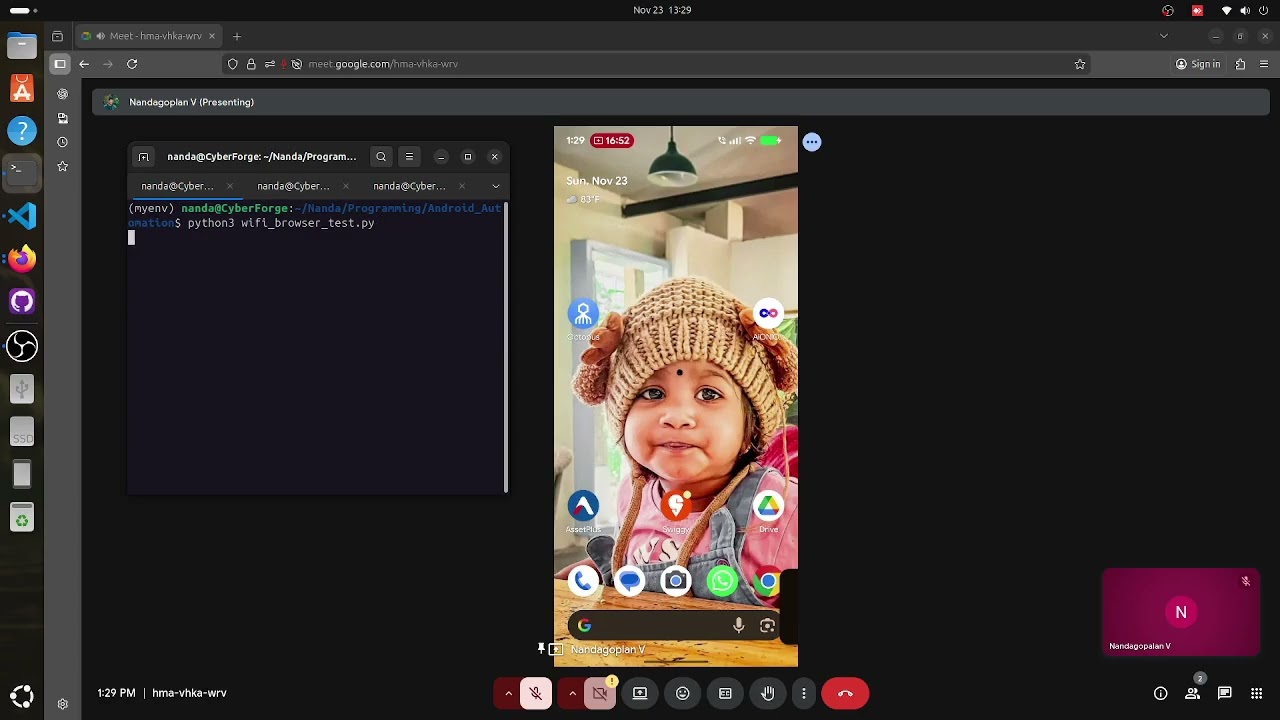The image size is (1280, 720).
Task: Leave the call with red hang-up button
Action: [x=845, y=693]
